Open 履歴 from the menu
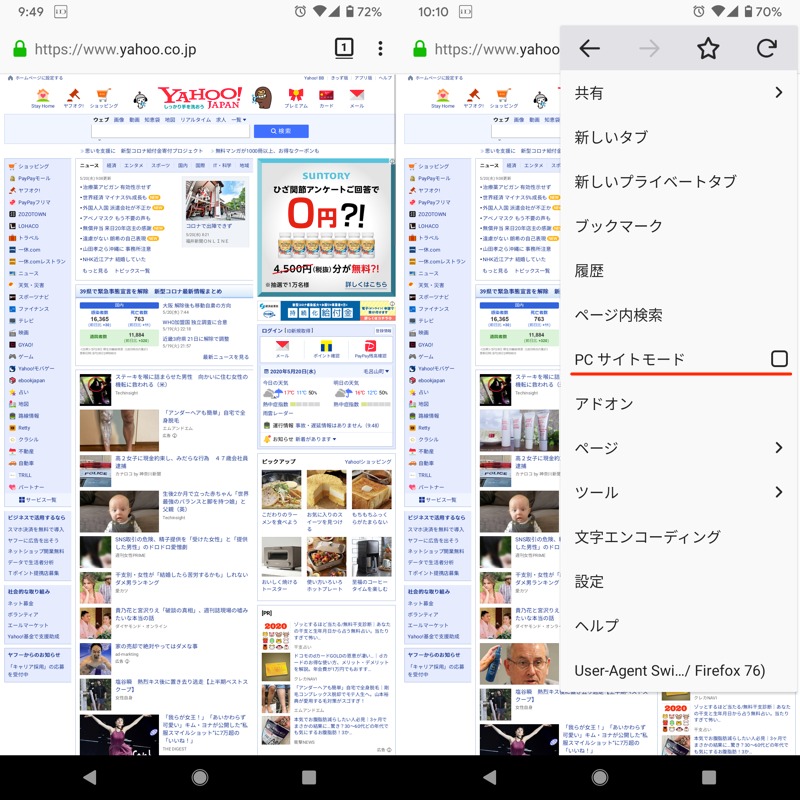 tap(589, 270)
